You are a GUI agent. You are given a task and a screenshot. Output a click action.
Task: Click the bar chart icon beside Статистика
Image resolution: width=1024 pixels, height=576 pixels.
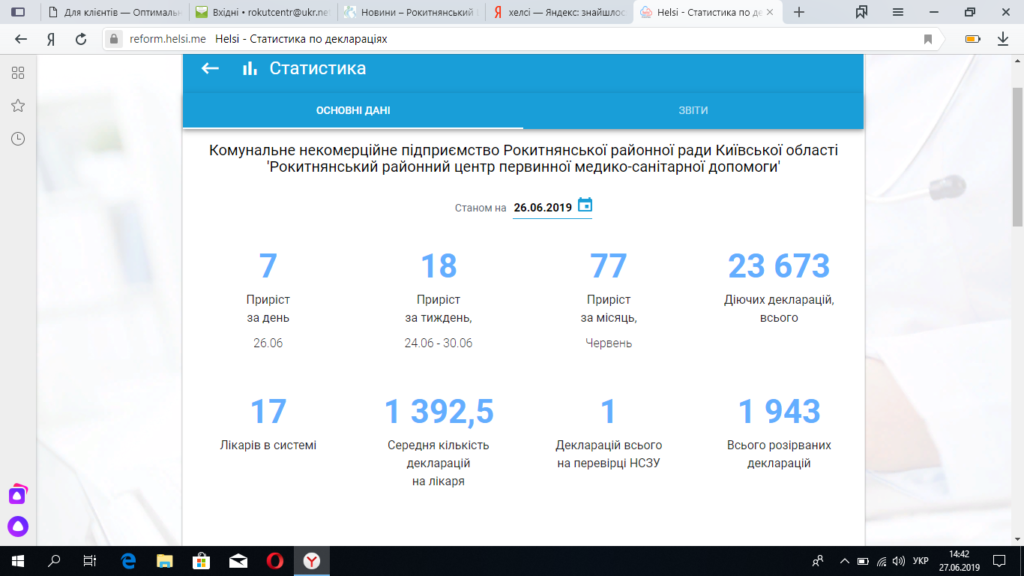click(x=249, y=69)
